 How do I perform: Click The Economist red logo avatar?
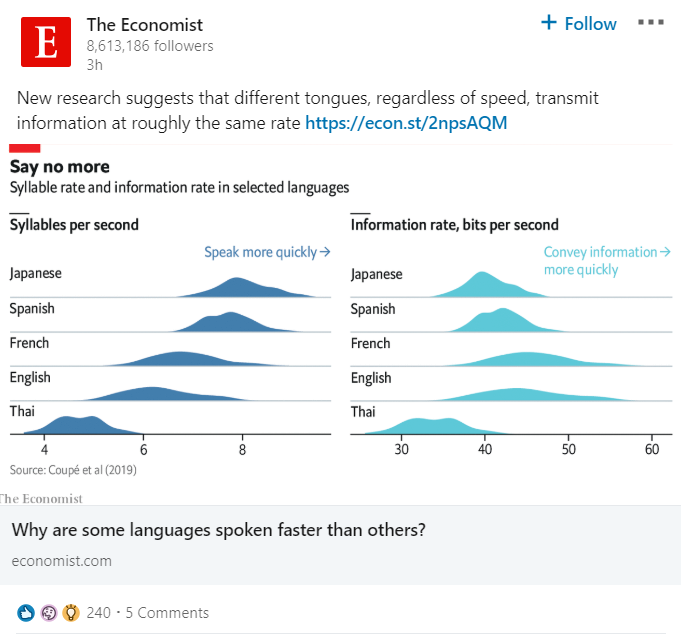[46, 41]
